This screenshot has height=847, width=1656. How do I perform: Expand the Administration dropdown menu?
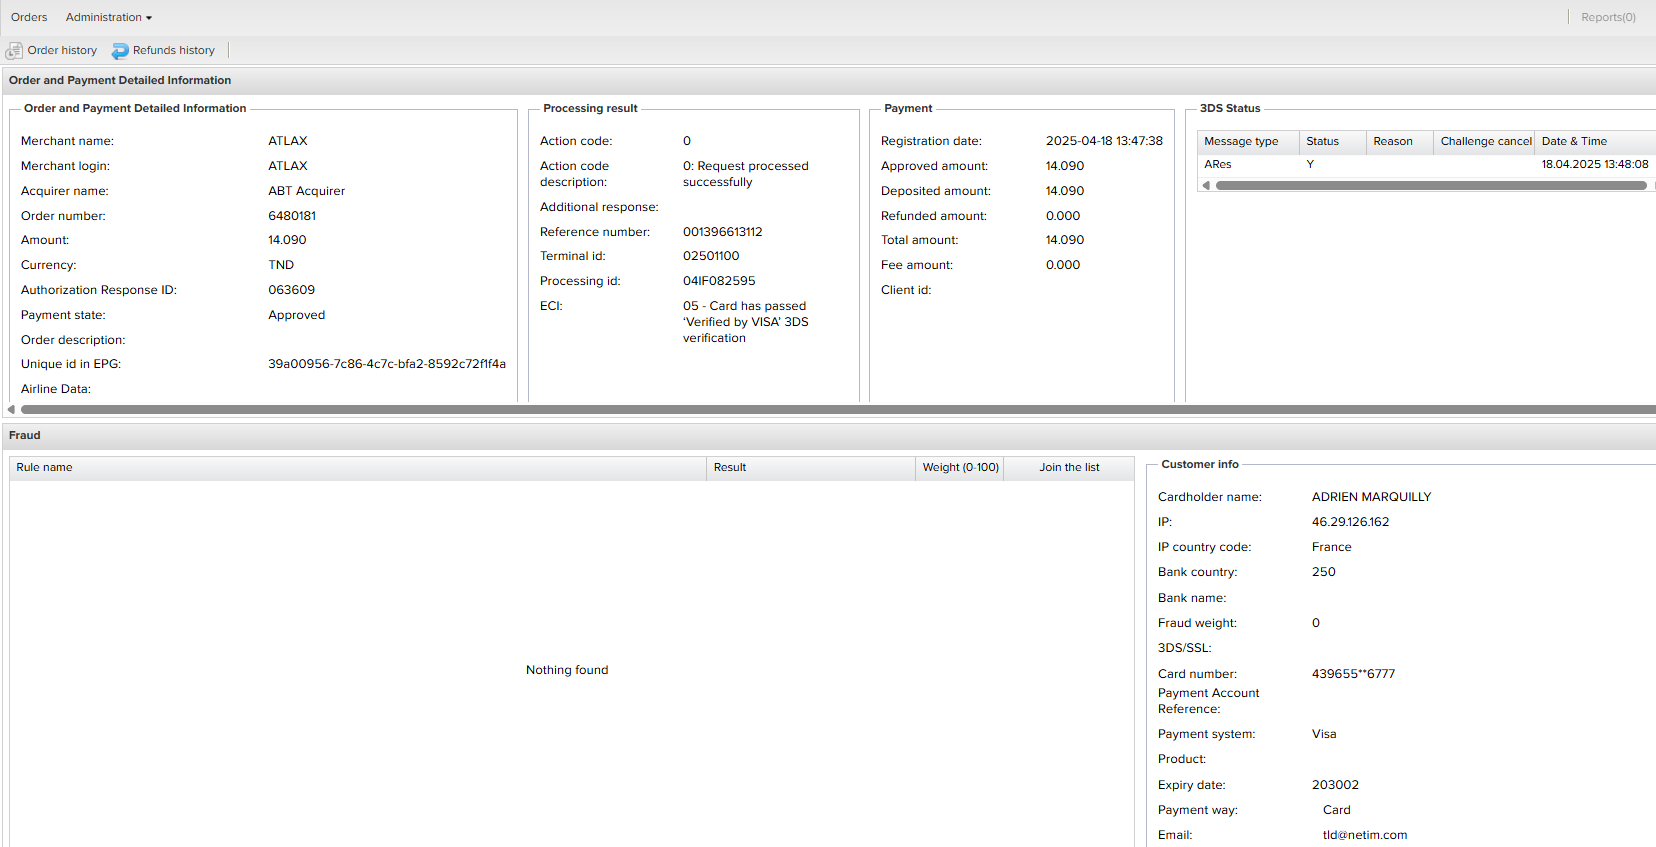point(109,17)
